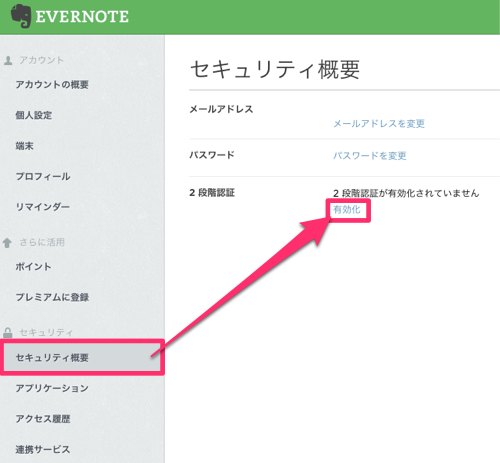Open アカウントの概要 in the sidebar

52,85
